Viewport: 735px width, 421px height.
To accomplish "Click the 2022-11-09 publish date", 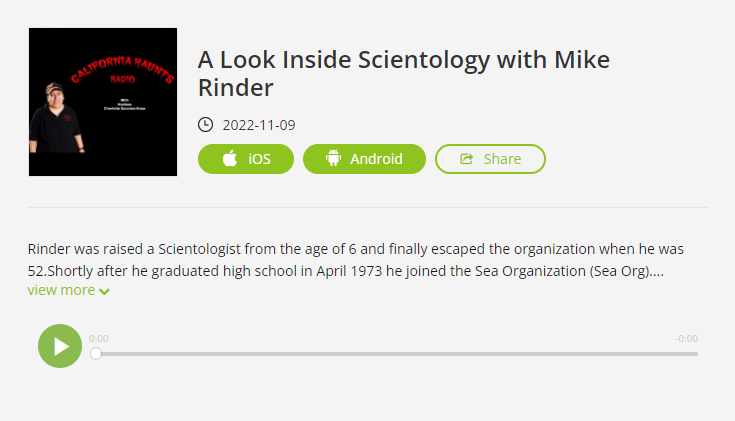I will (258, 125).
